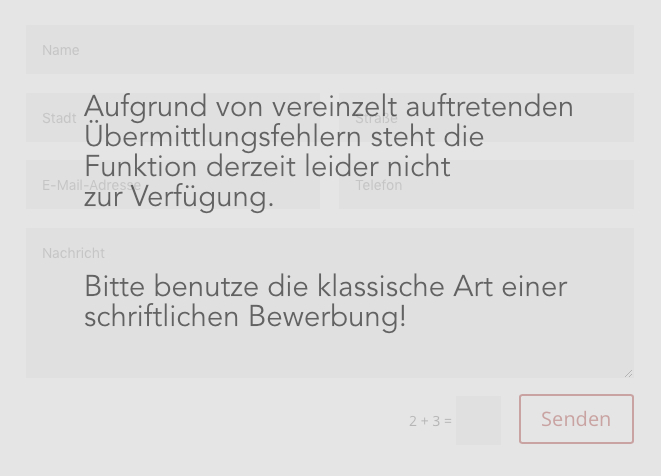This screenshot has width=661, height=476.
Task: Click the Name input field
Action: click(x=330, y=49)
